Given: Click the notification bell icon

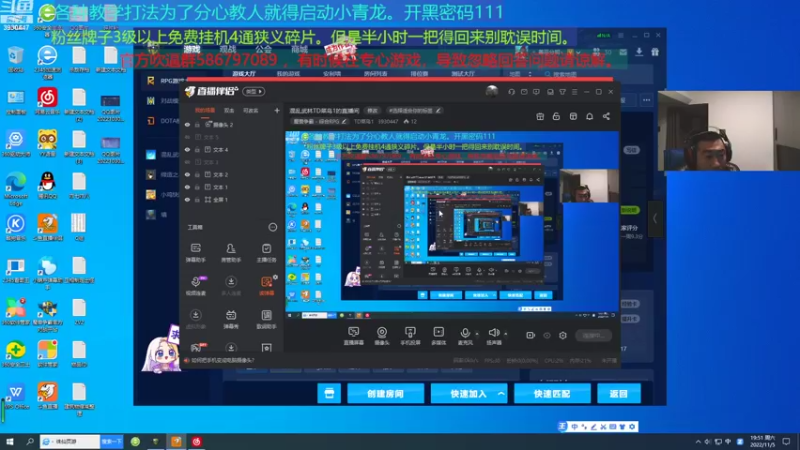Looking at the screenshot, I should coord(589,116).
